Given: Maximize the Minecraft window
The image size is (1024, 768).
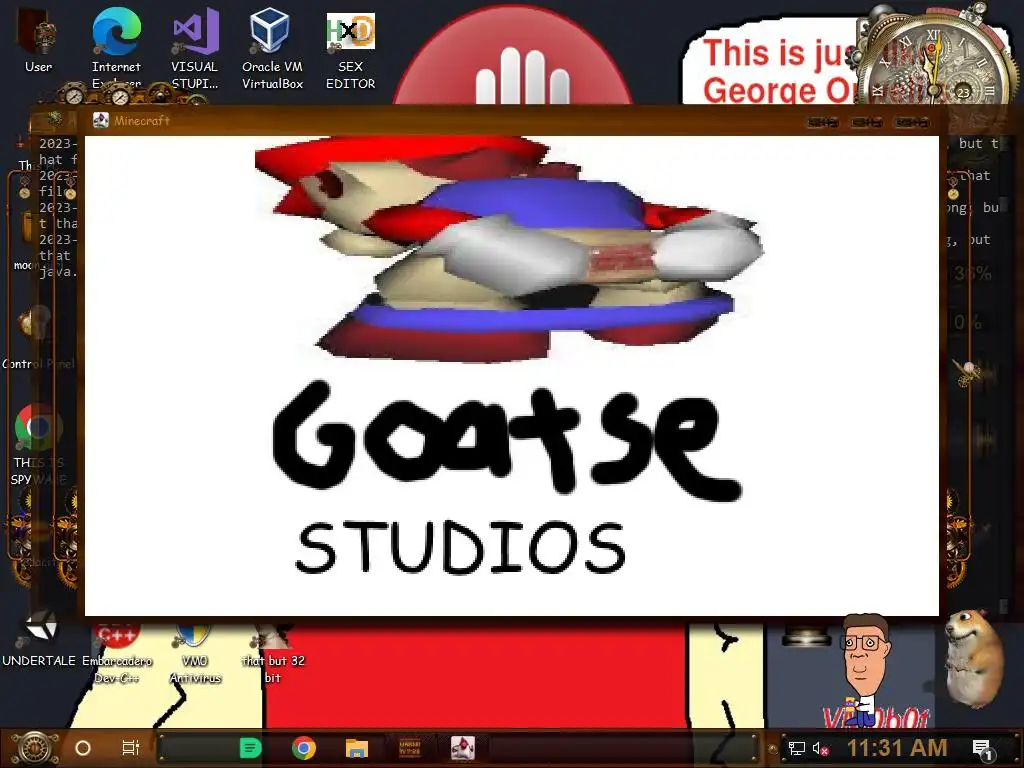Looking at the screenshot, I should (x=867, y=122).
